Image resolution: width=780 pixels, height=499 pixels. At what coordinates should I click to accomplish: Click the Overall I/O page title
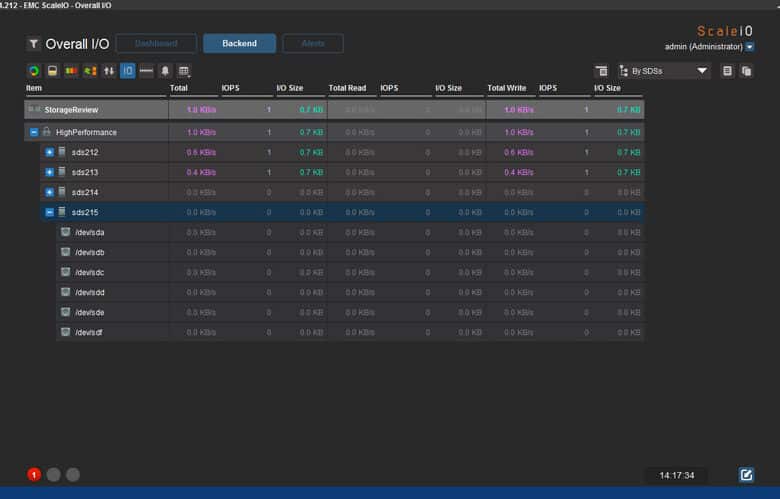(x=77, y=44)
